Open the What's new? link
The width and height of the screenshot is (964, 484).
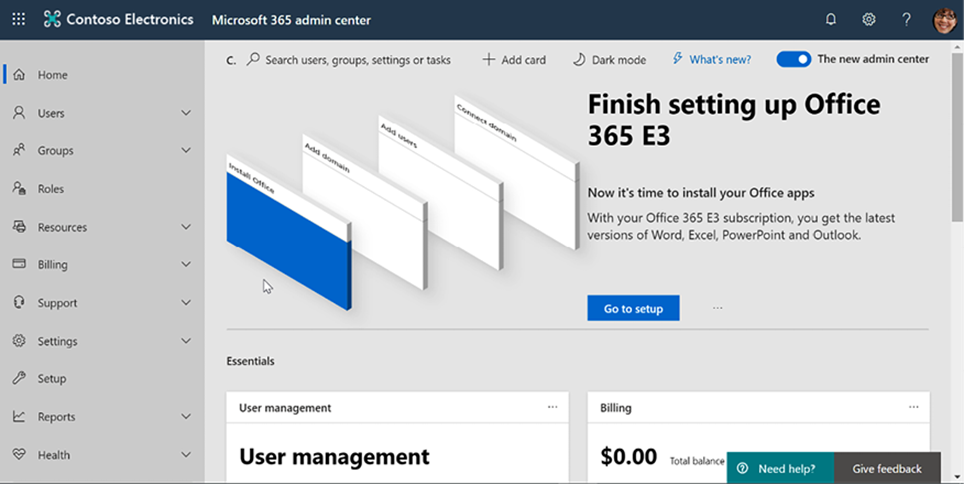720,60
